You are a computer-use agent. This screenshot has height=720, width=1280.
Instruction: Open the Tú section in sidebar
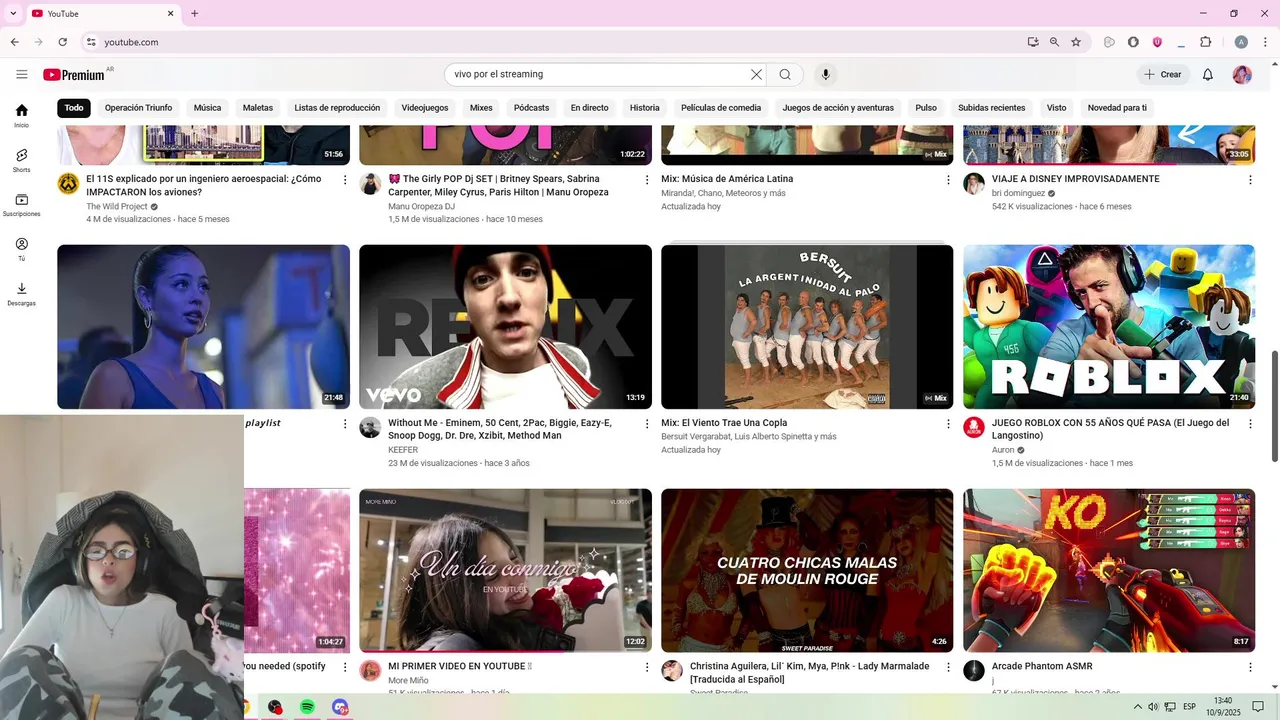[22, 249]
